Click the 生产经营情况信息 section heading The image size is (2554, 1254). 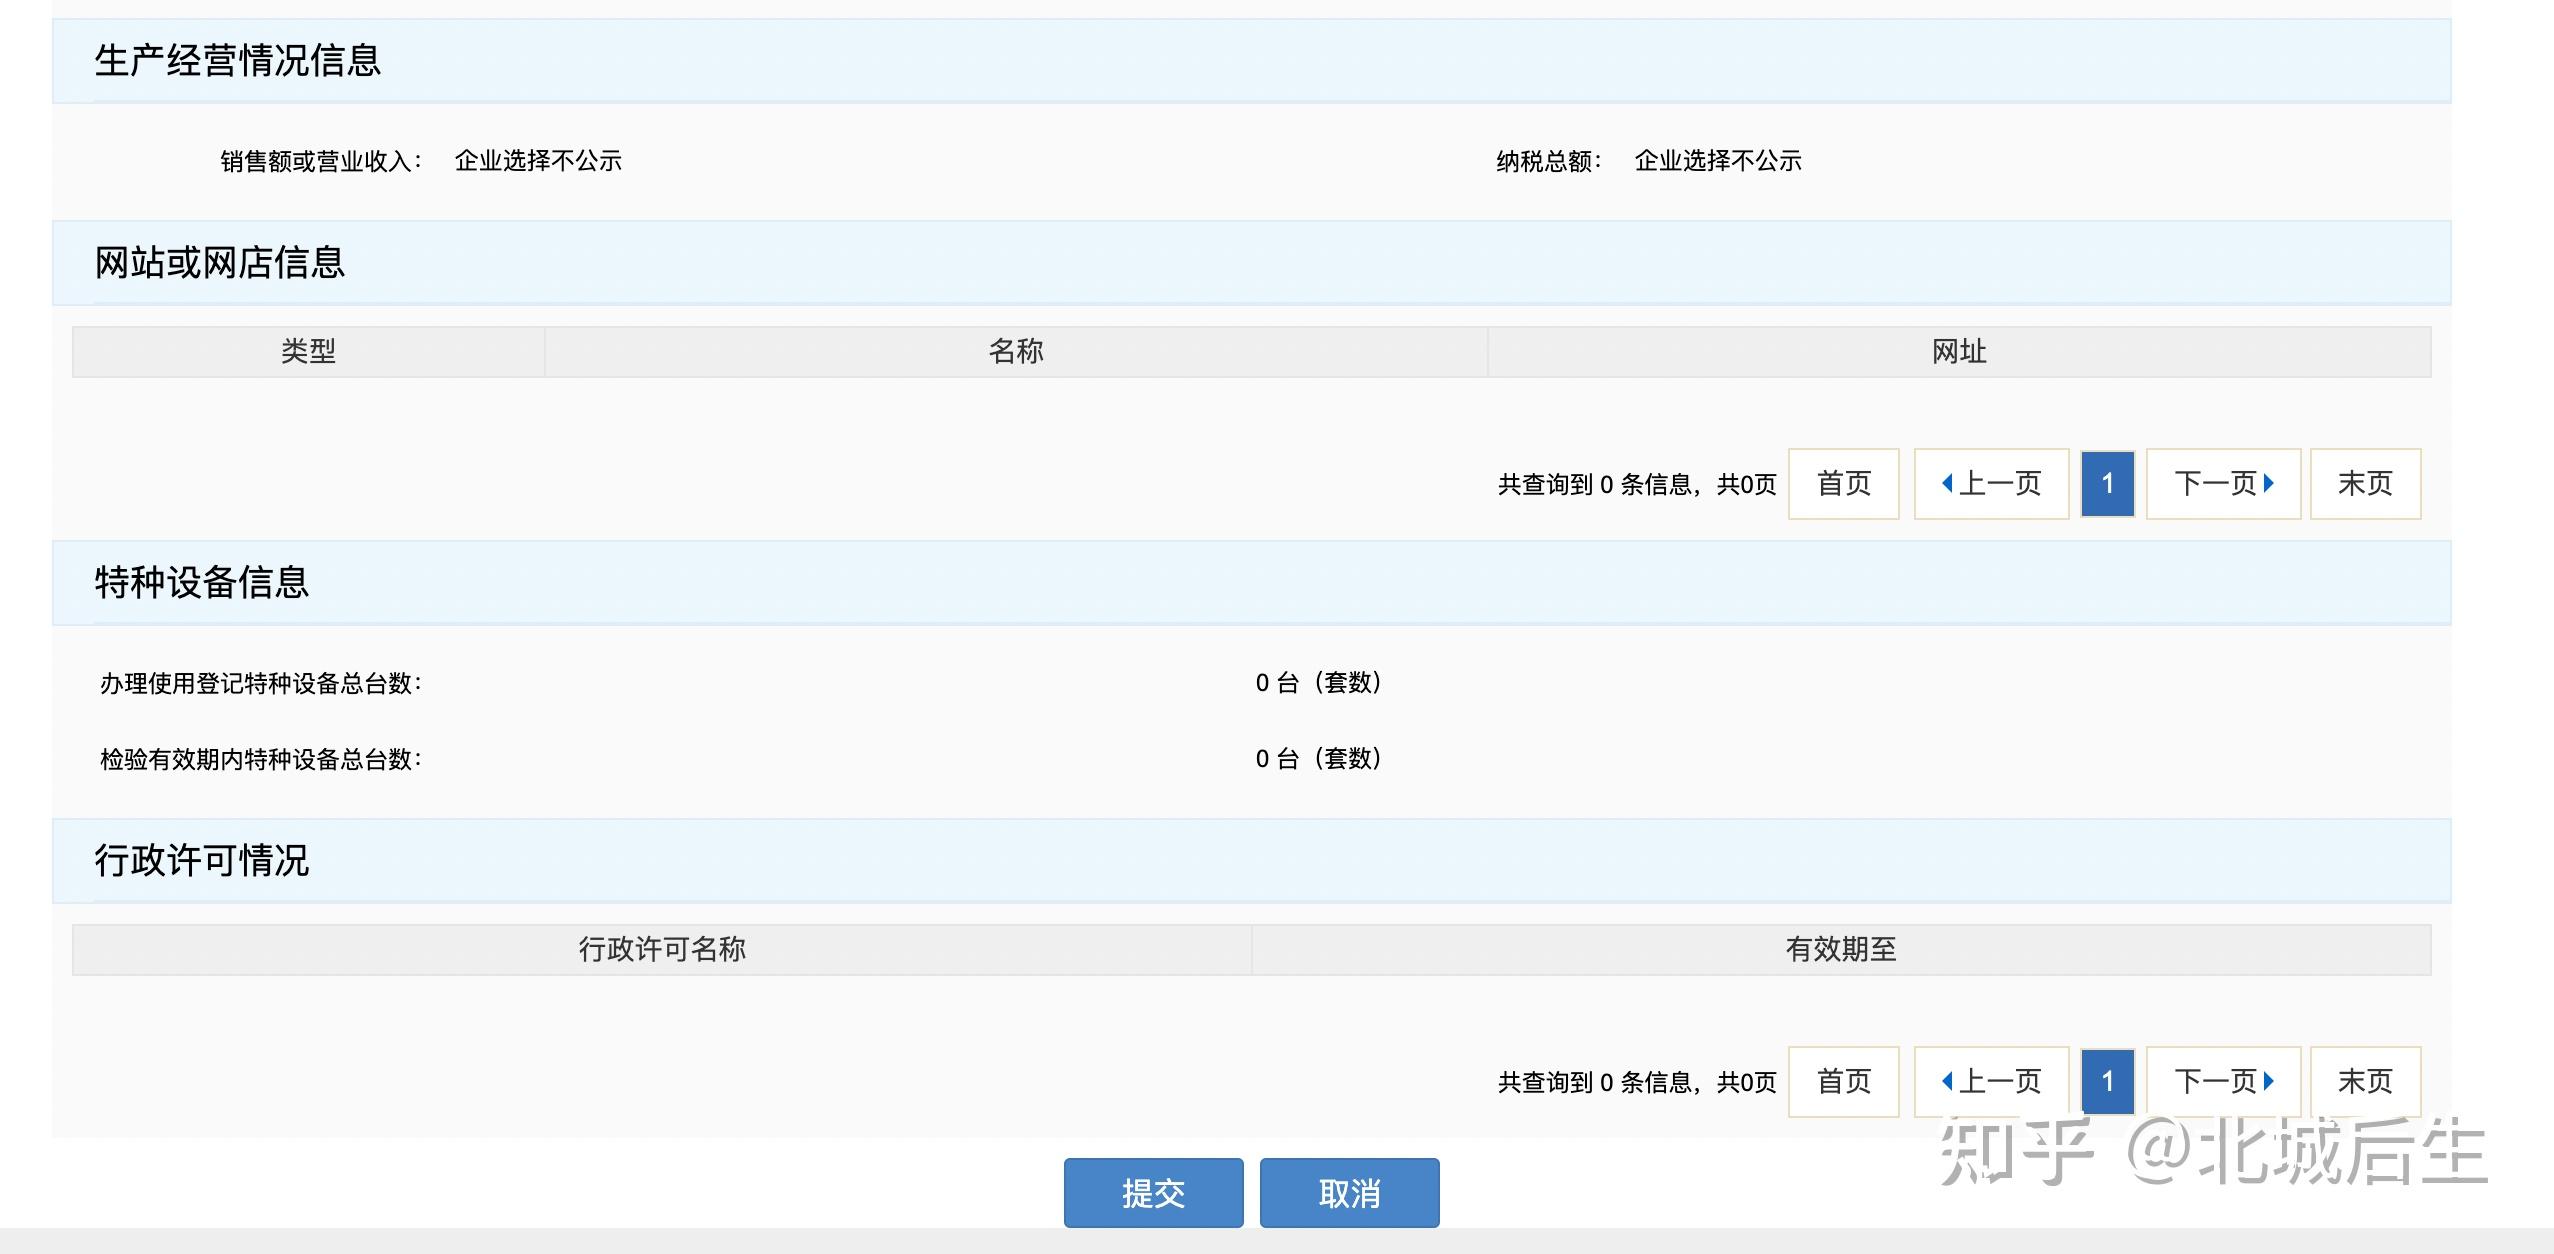pos(238,60)
